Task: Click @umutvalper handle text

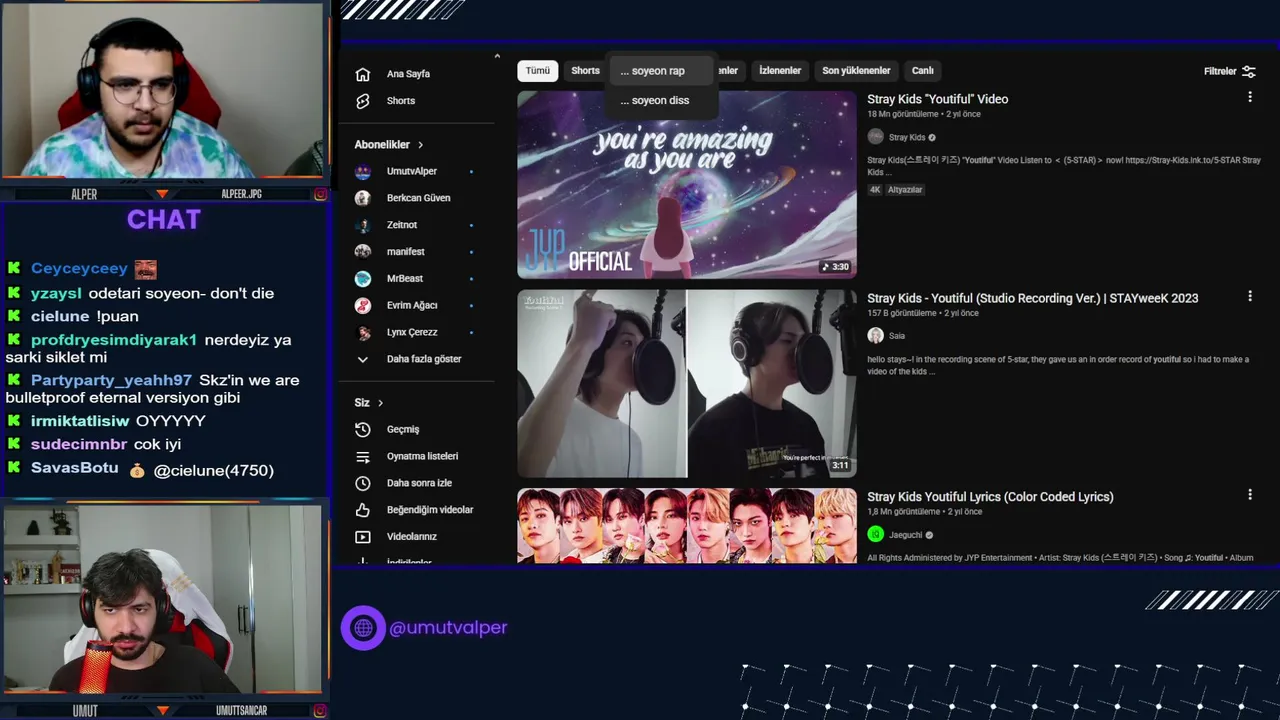Action: [x=448, y=628]
